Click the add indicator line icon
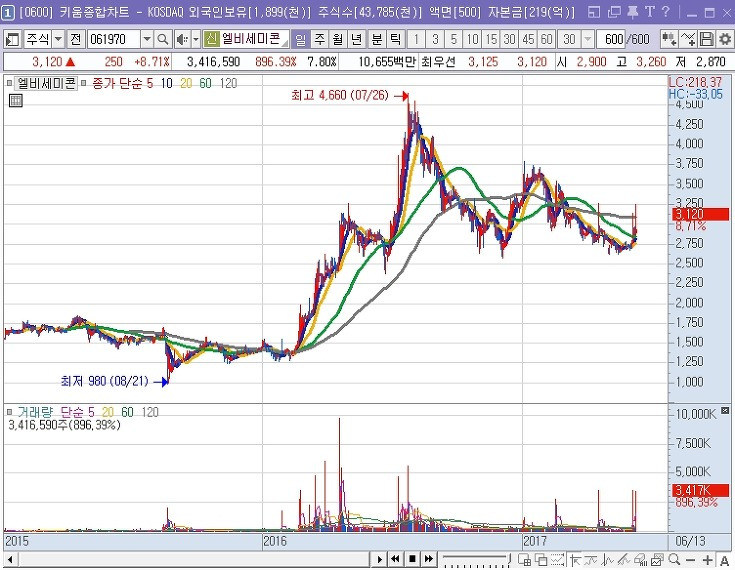The width and height of the screenshot is (735, 570). click(688, 39)
